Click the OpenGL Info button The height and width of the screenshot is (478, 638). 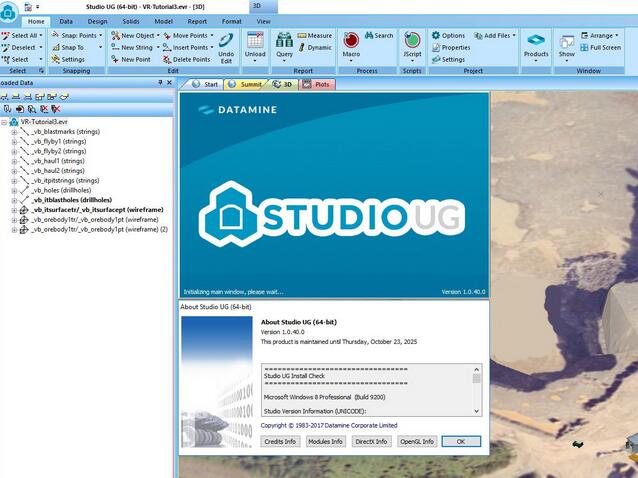[417, 441]
